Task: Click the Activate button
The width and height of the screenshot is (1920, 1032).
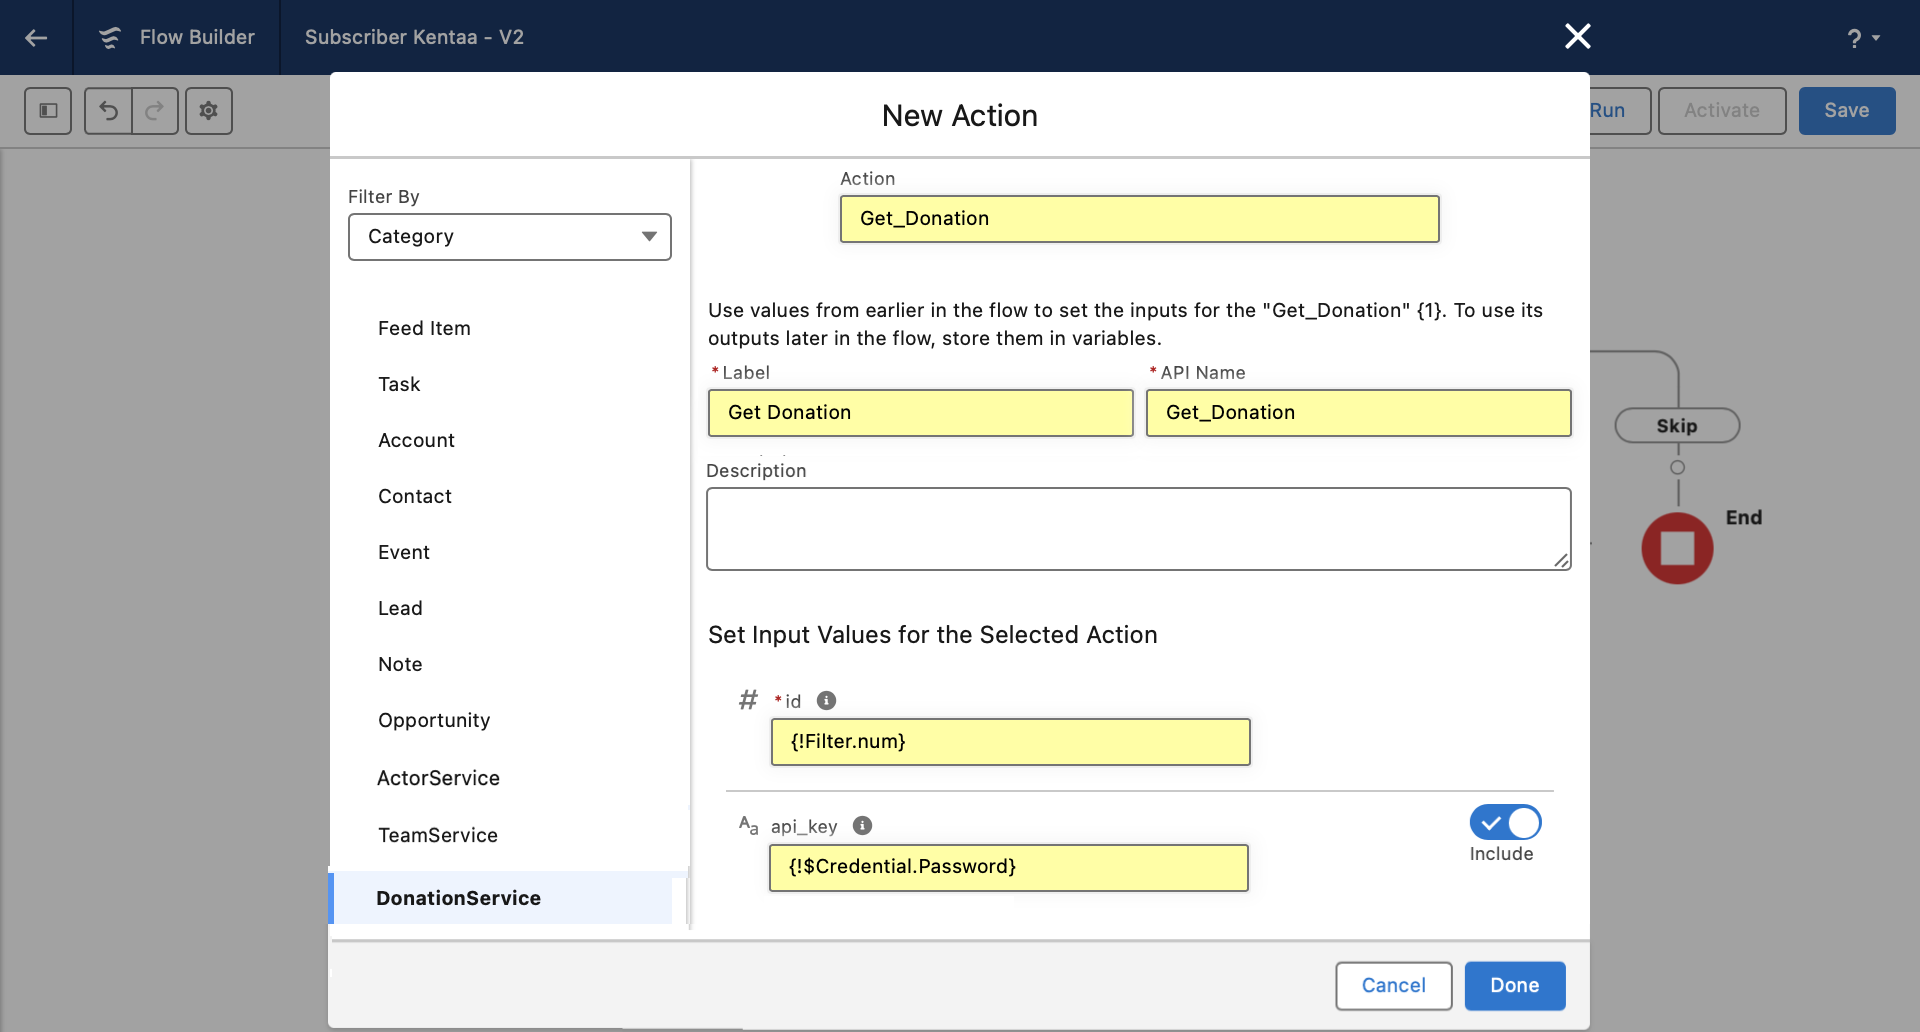Action: pos(1722,110)
